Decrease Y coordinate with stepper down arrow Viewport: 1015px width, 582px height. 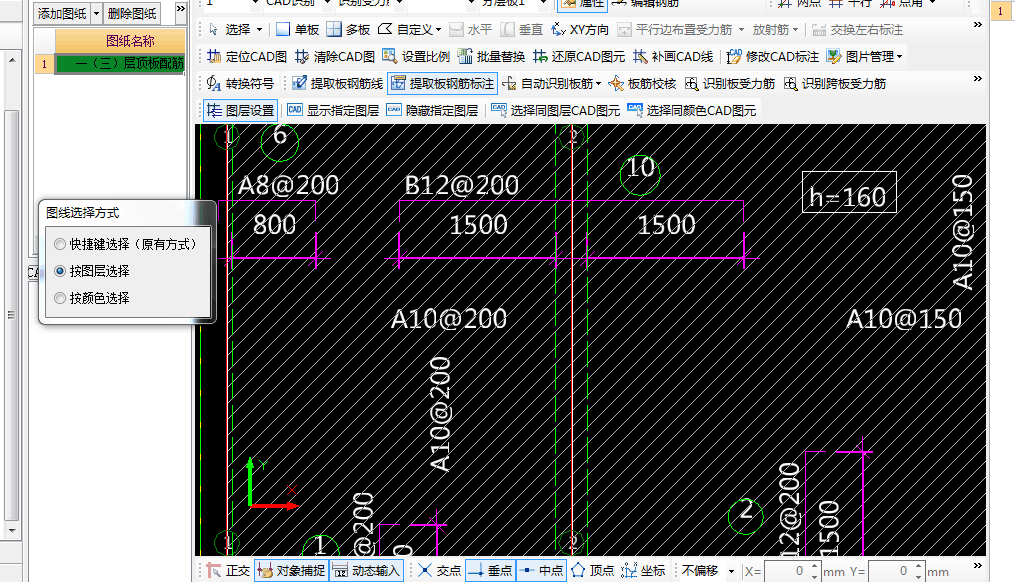click(918, 576)
